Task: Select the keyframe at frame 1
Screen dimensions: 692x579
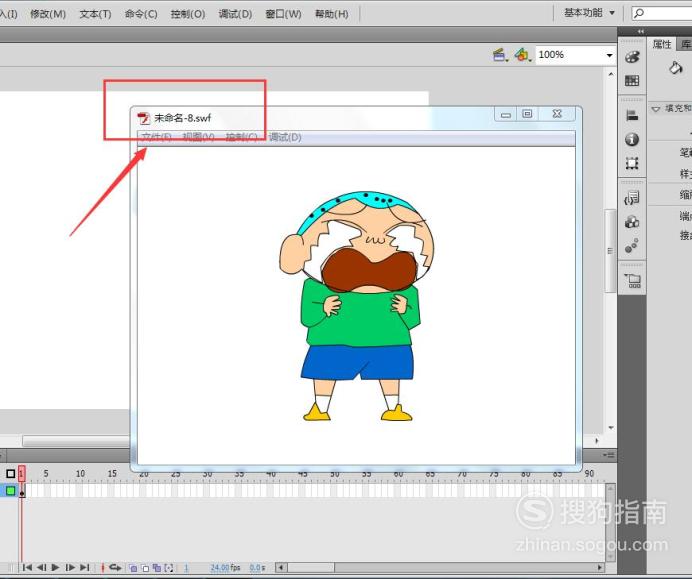Action: (22, 491)
